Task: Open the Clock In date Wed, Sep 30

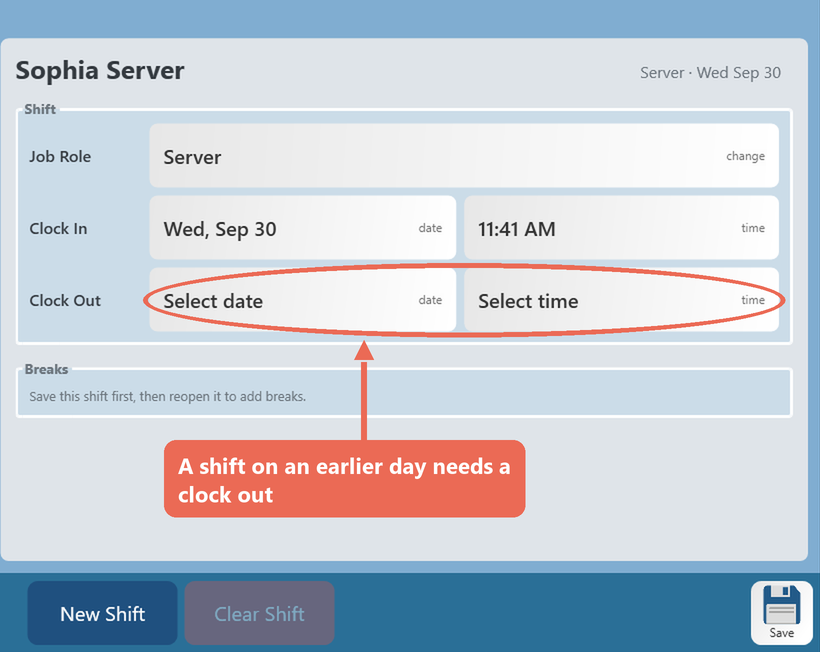Action: coord(303,228)
